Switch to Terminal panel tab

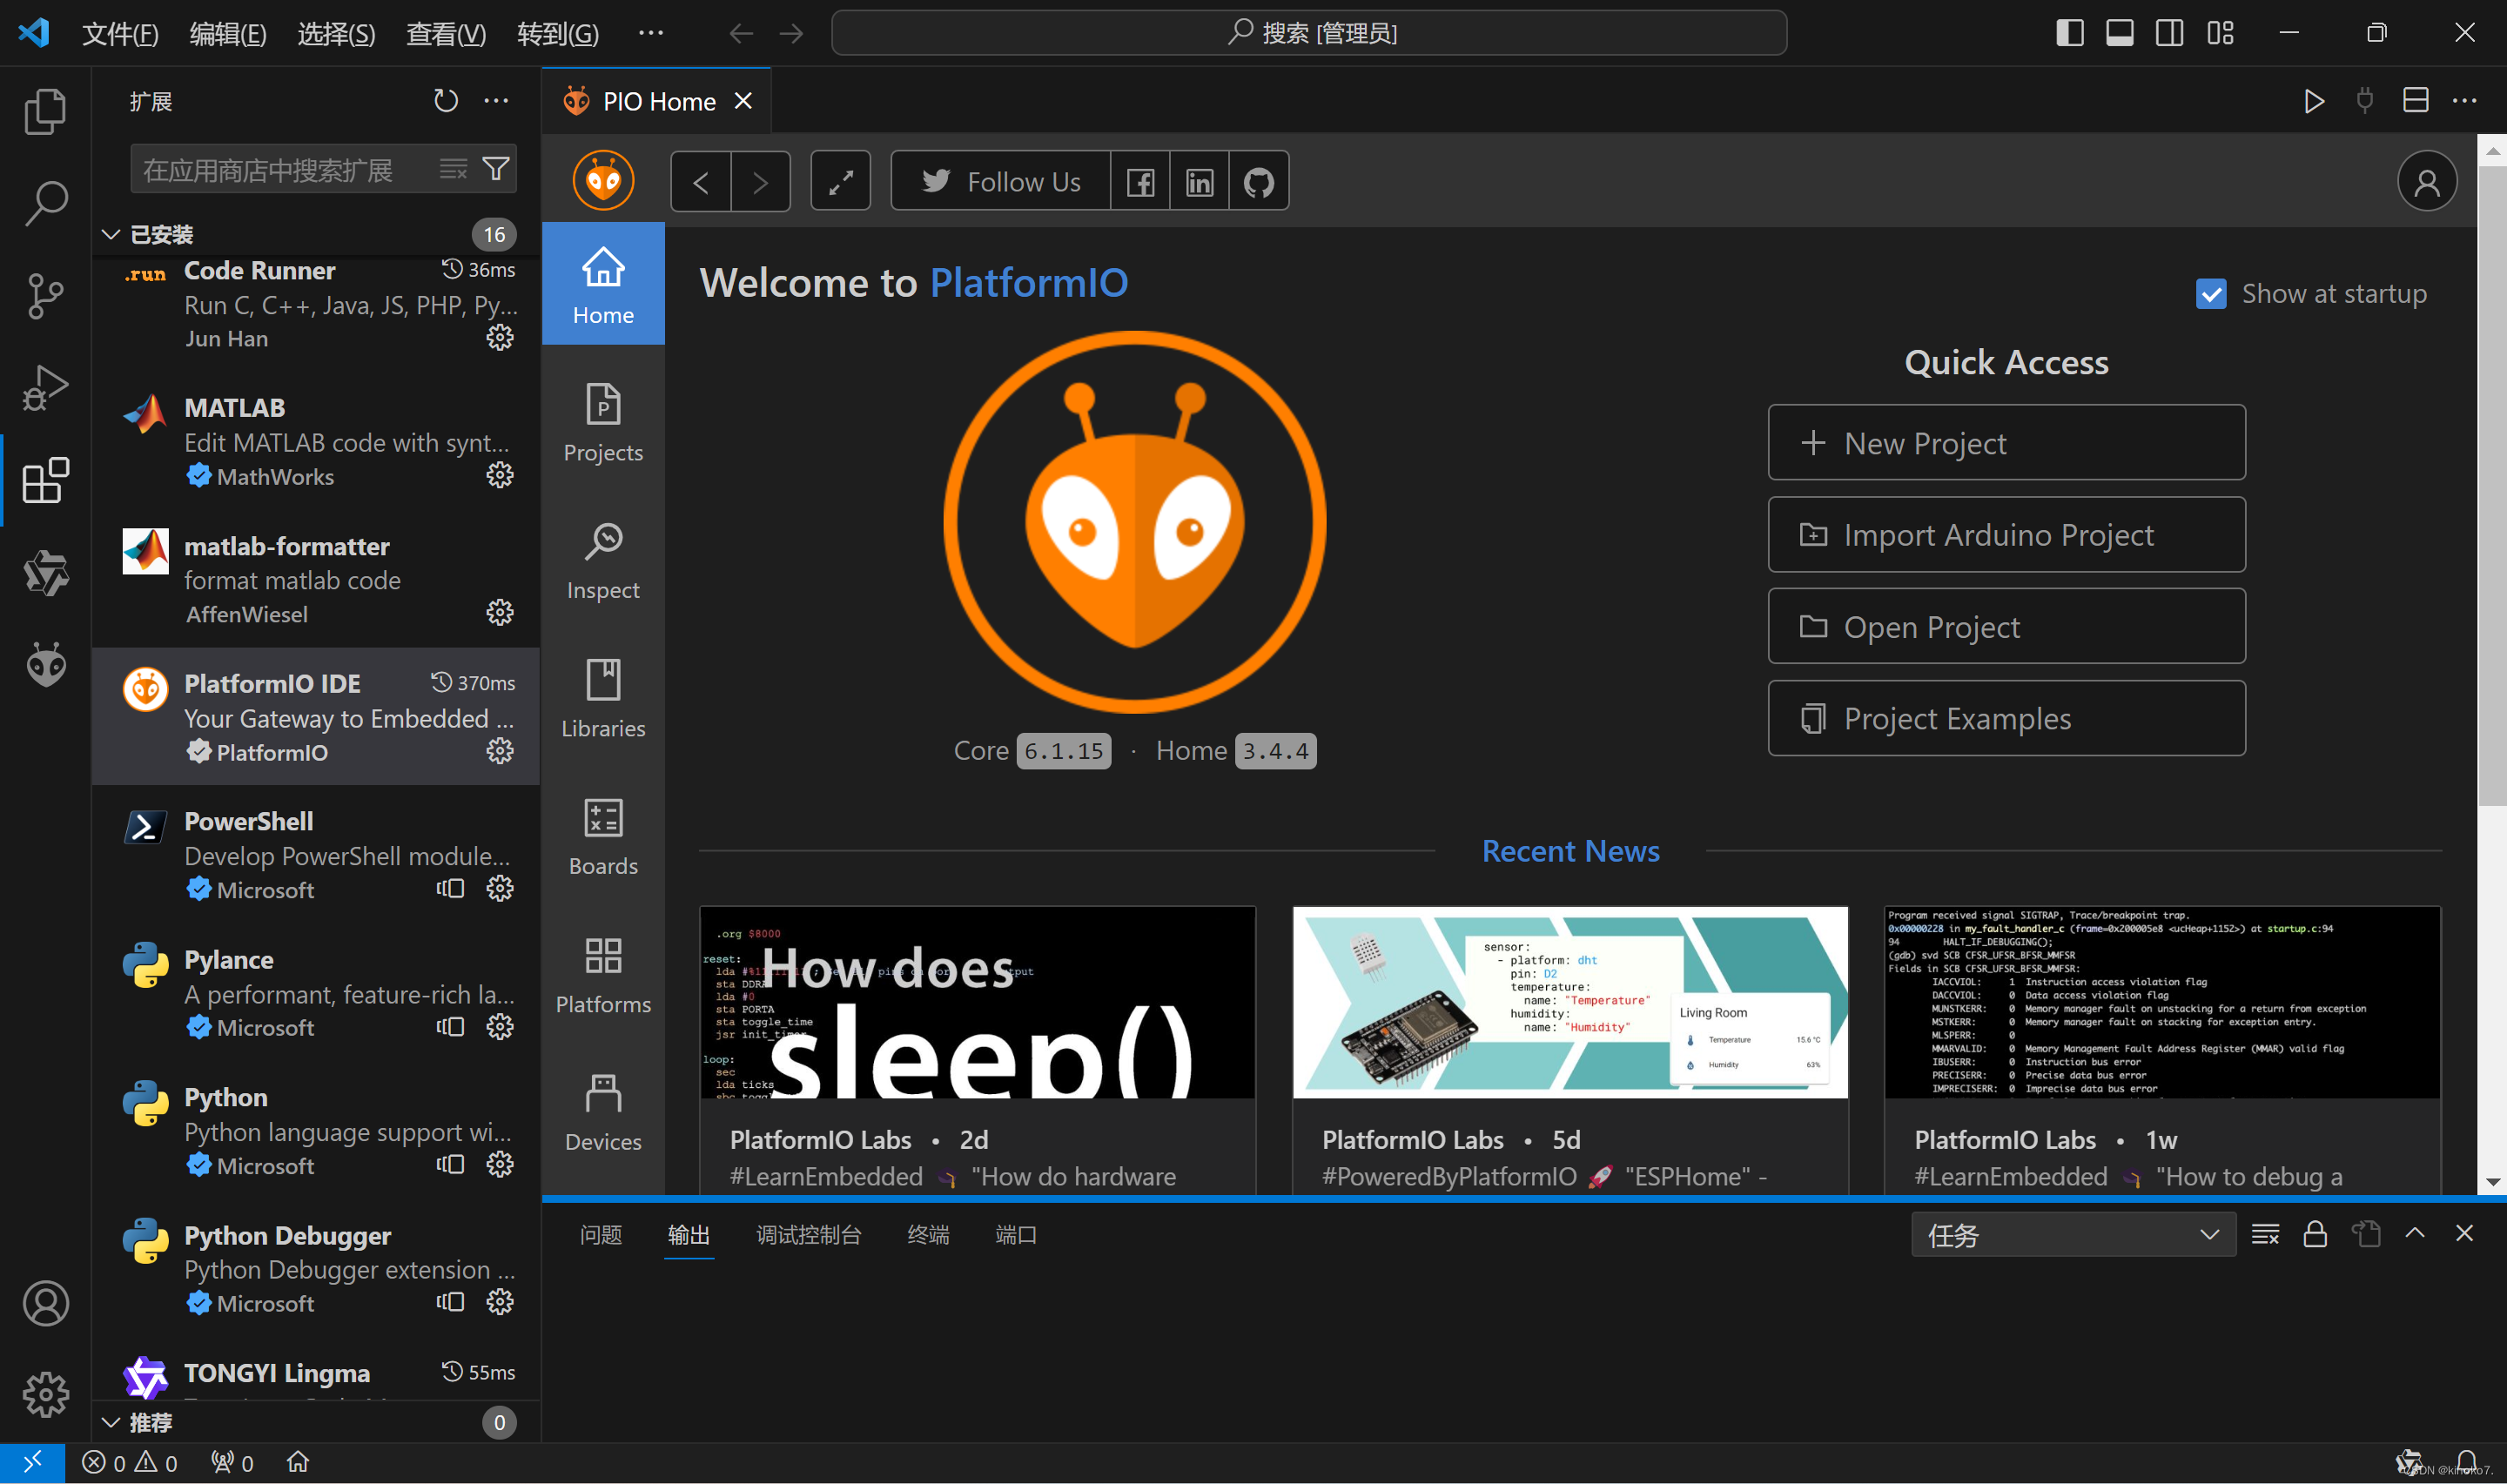928,1235
